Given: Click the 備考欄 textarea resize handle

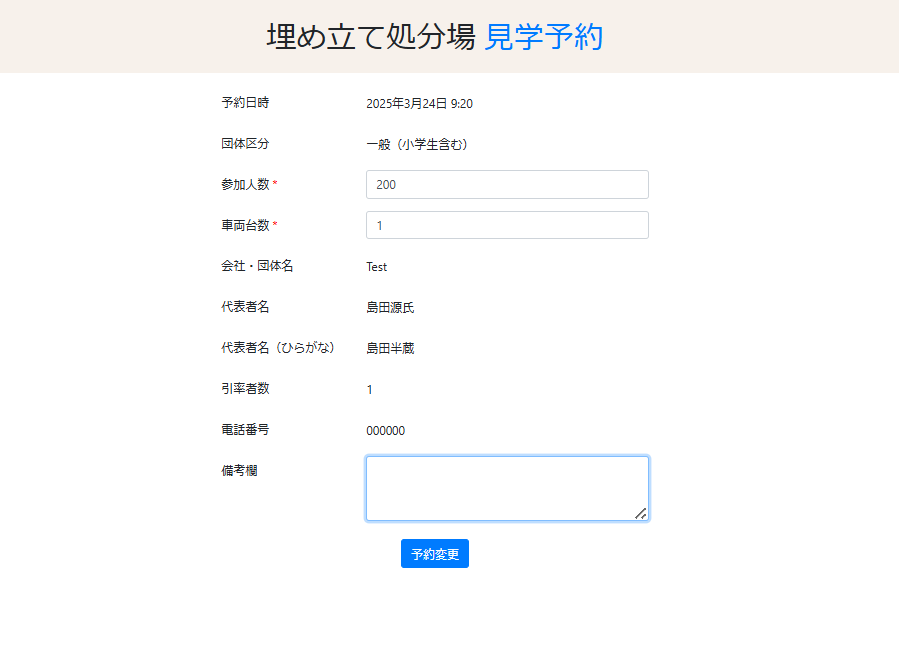Looking at the screenshot, I should [x=640, y=513].
